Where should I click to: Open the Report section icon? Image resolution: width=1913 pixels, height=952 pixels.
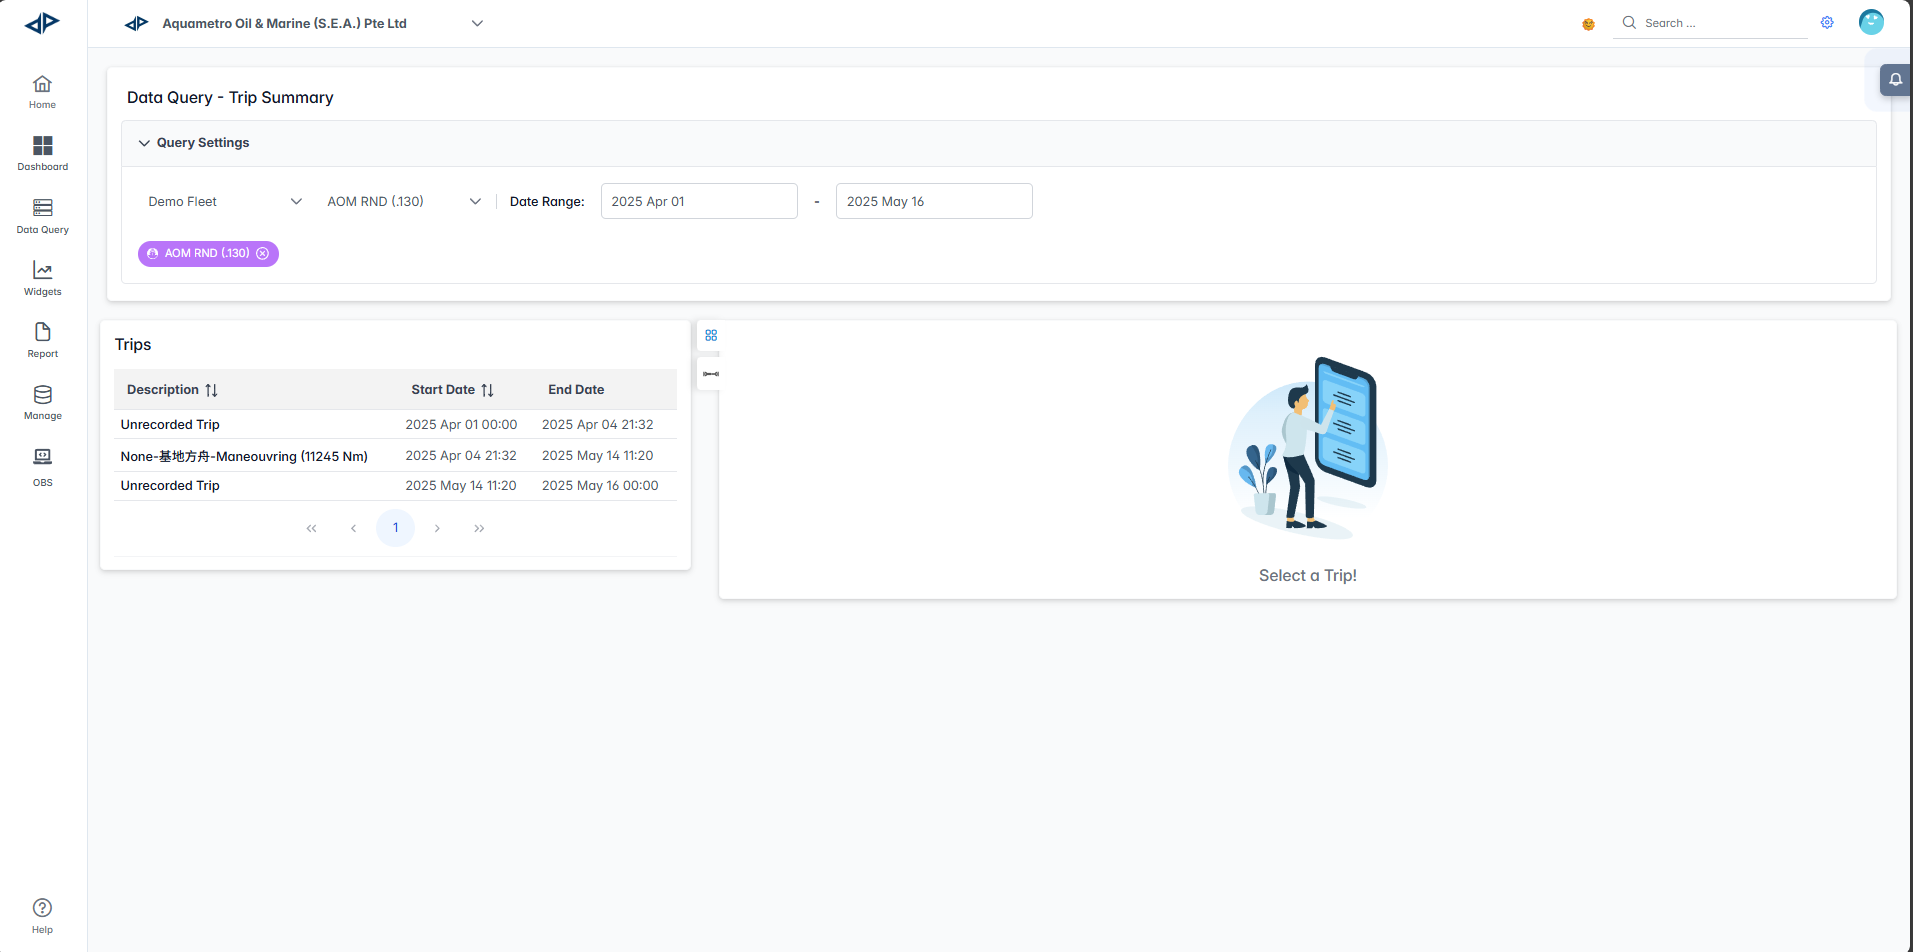[42, 340]
